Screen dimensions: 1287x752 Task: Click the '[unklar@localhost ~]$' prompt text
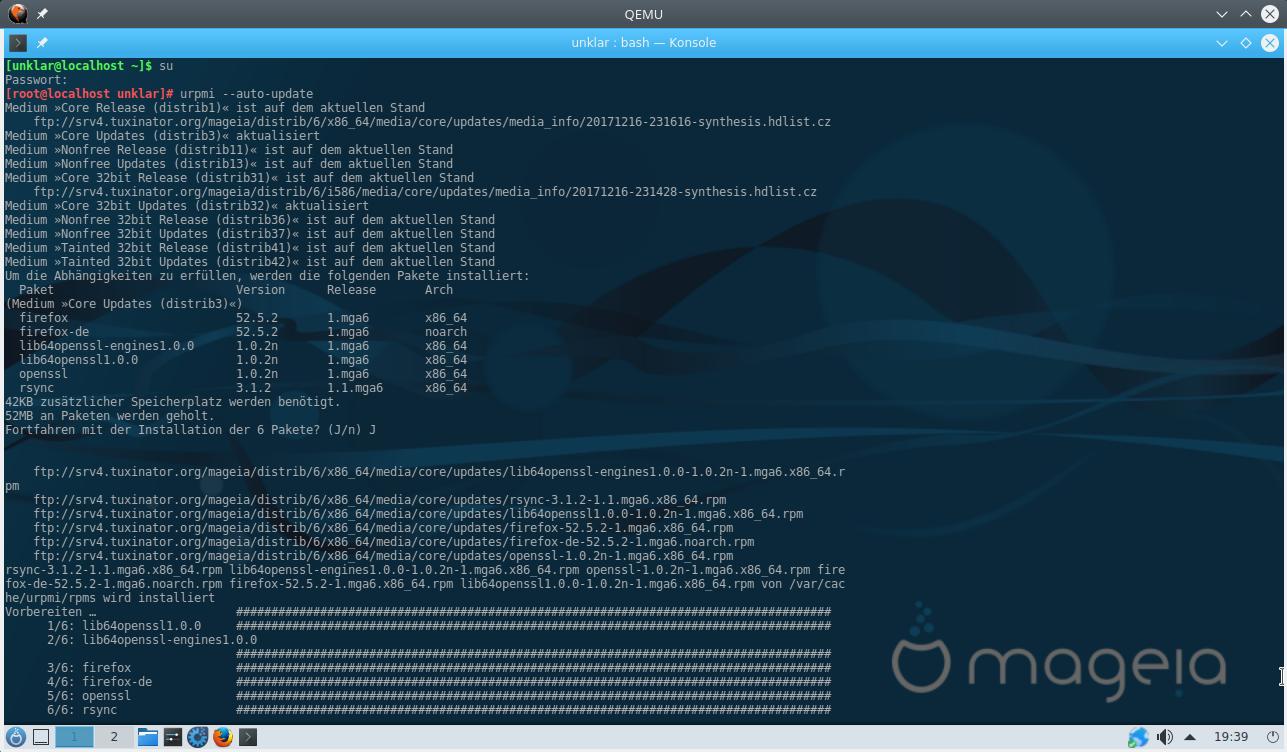(x=79, y=66)
